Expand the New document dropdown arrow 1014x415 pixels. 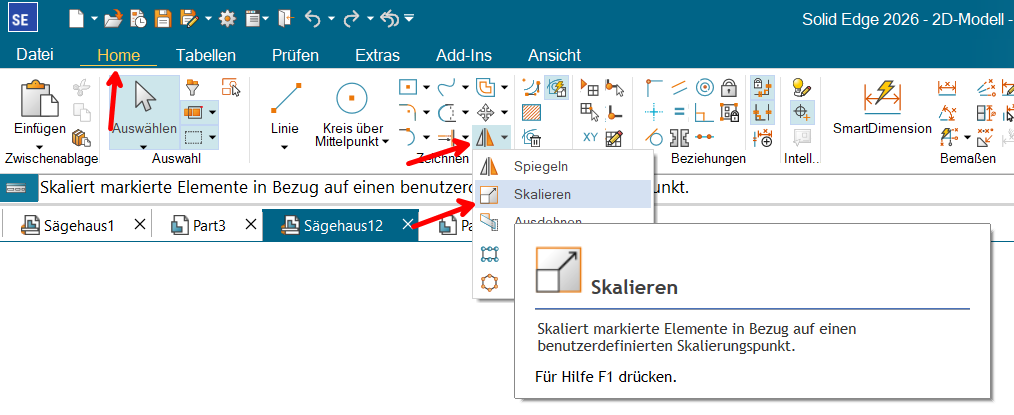(x=94, y=19)
